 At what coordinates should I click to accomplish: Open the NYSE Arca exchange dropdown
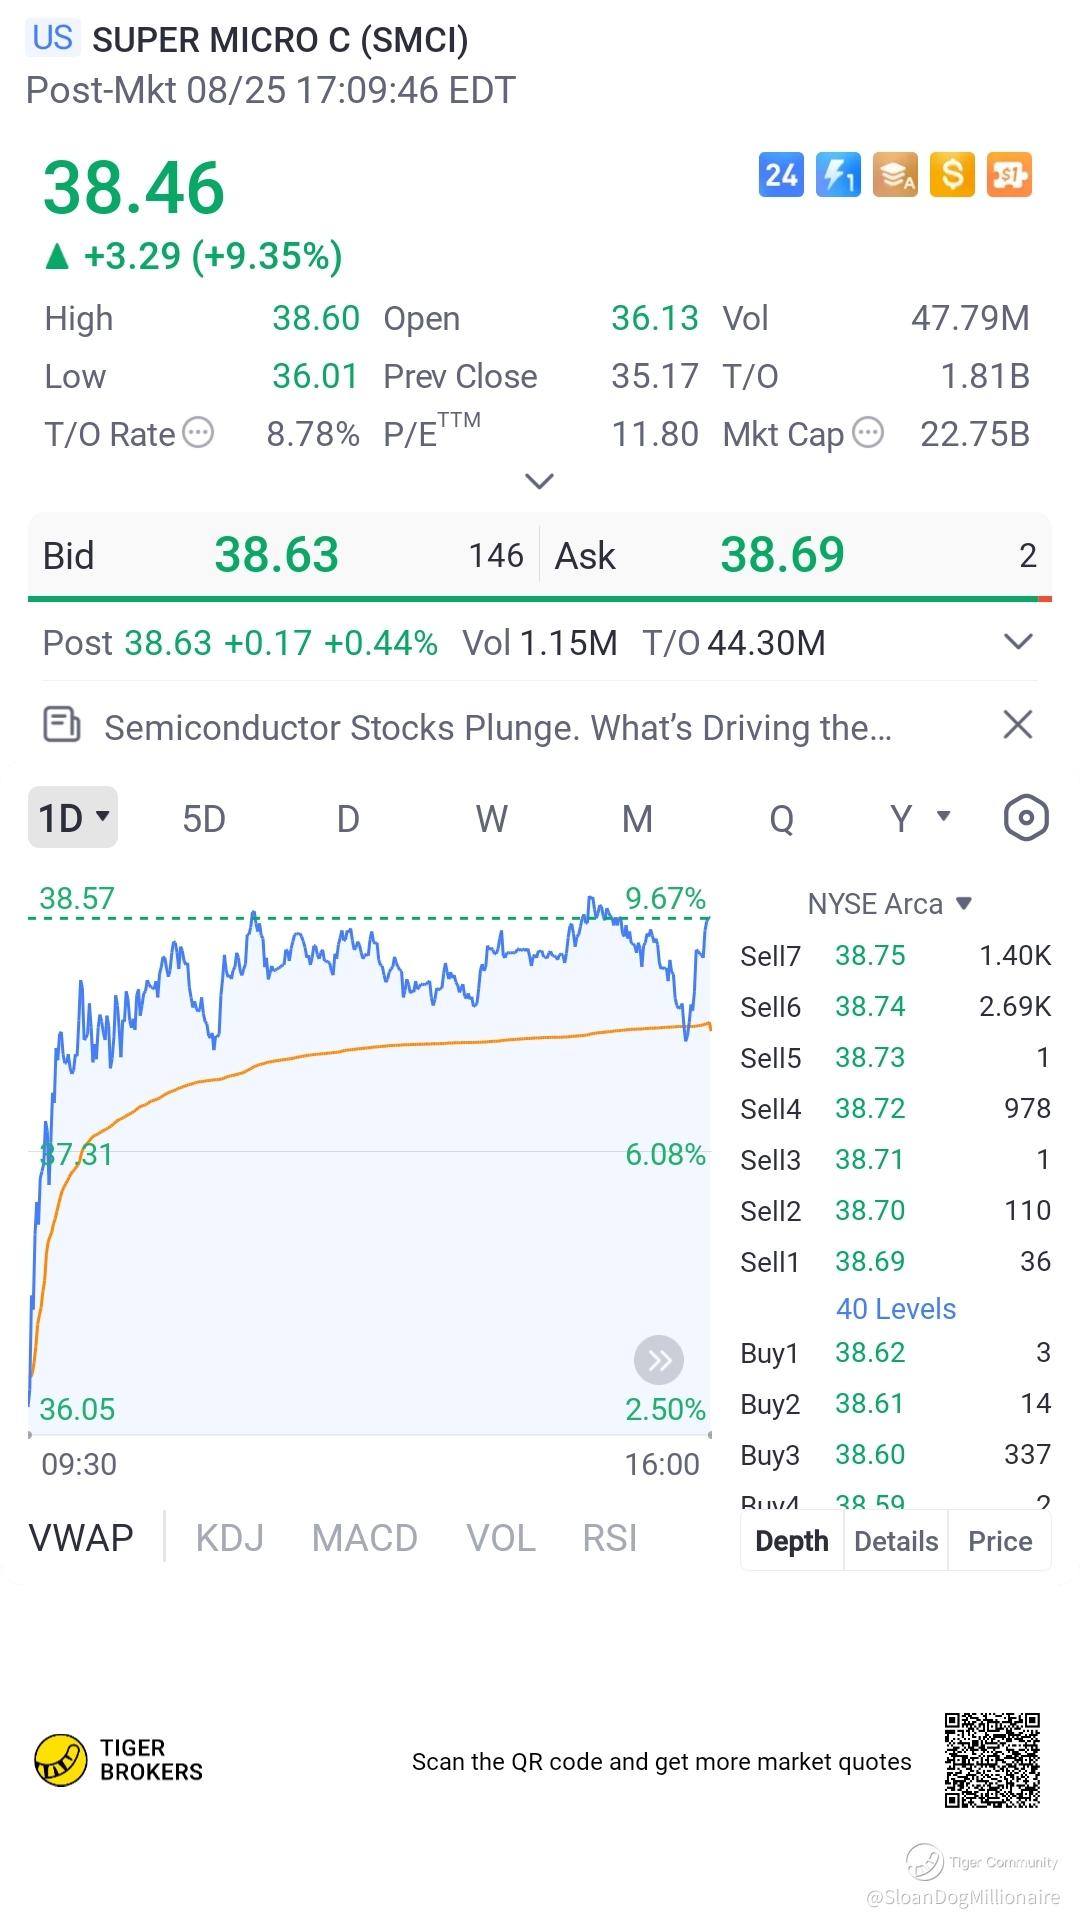point(890,904)
